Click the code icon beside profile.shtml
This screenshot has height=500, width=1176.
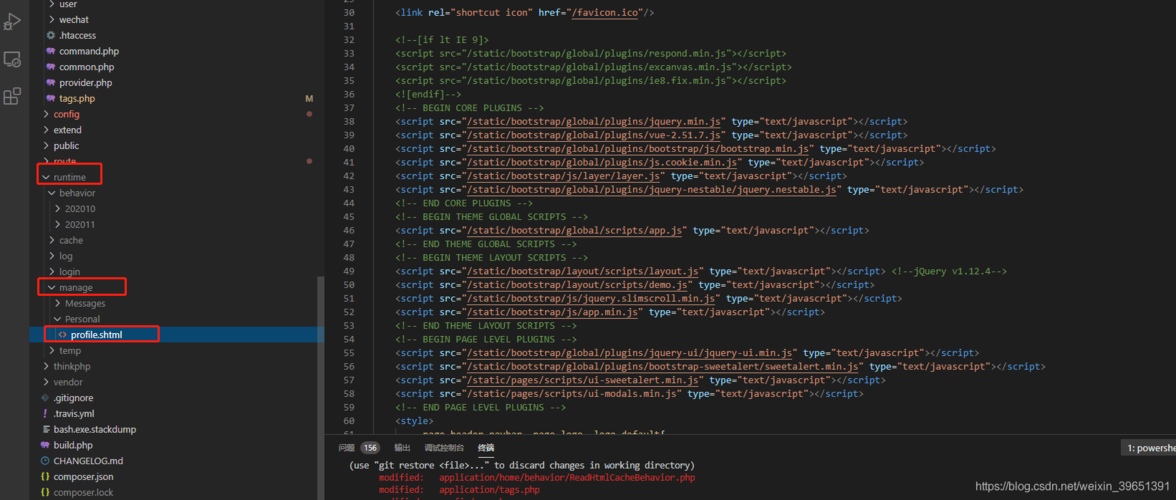click(62, 334)
